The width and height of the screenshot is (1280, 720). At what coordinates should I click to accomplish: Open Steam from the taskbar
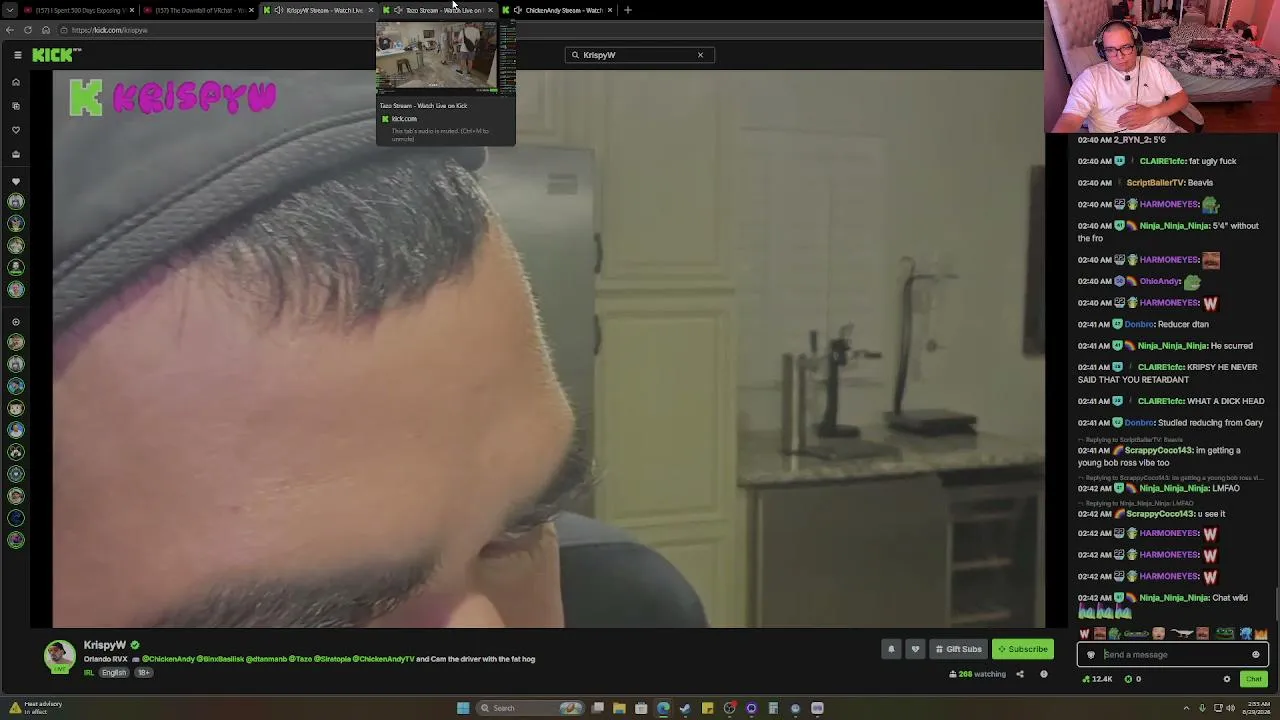685,708
